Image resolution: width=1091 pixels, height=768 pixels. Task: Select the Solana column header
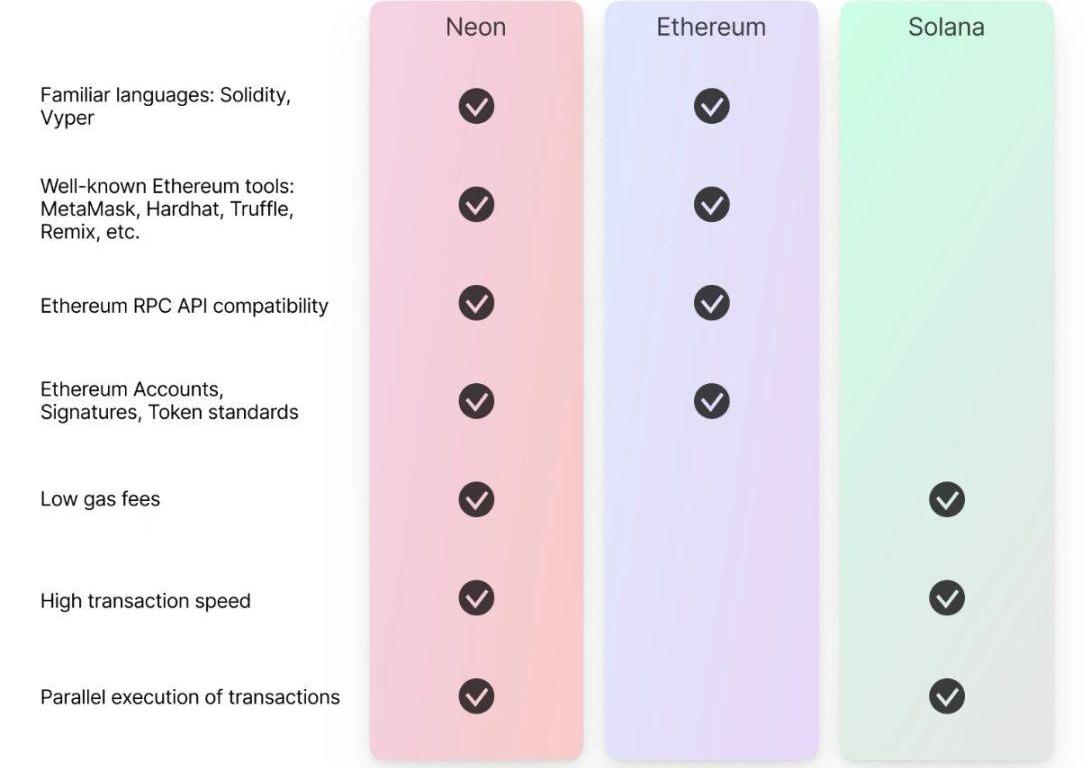946,27
